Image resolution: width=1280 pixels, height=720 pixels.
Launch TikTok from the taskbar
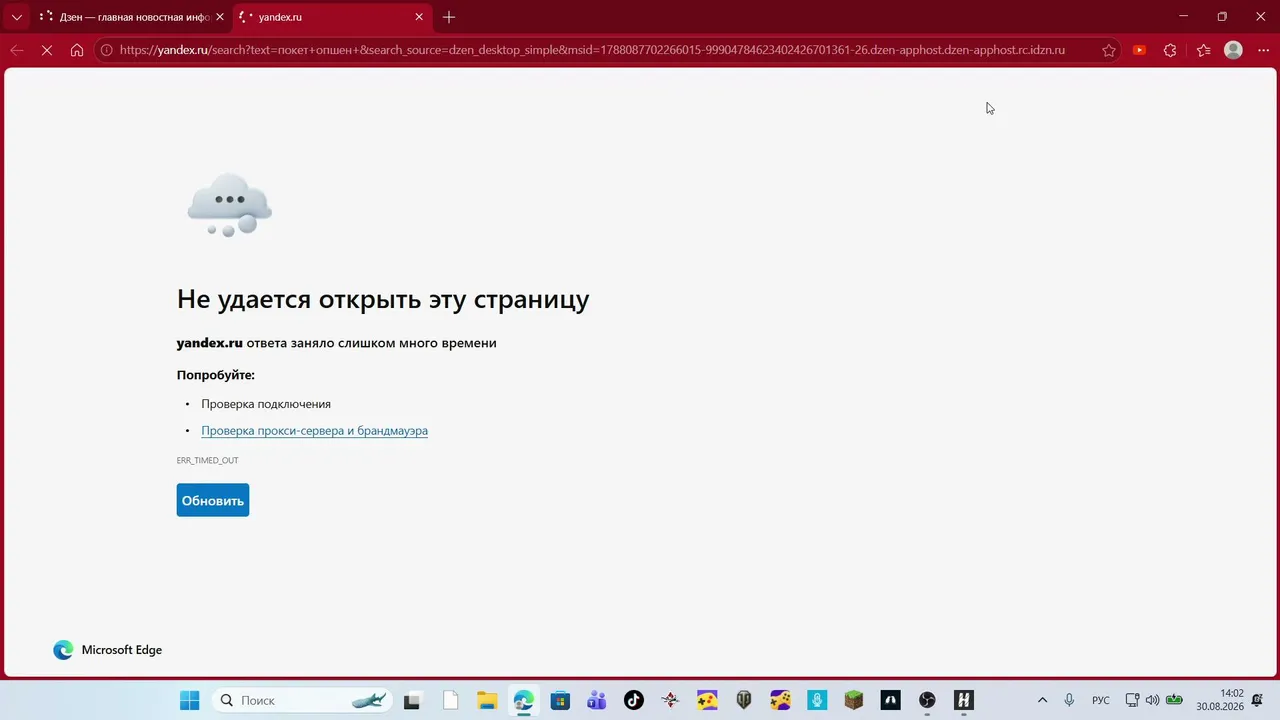click(x=634, y=700)
